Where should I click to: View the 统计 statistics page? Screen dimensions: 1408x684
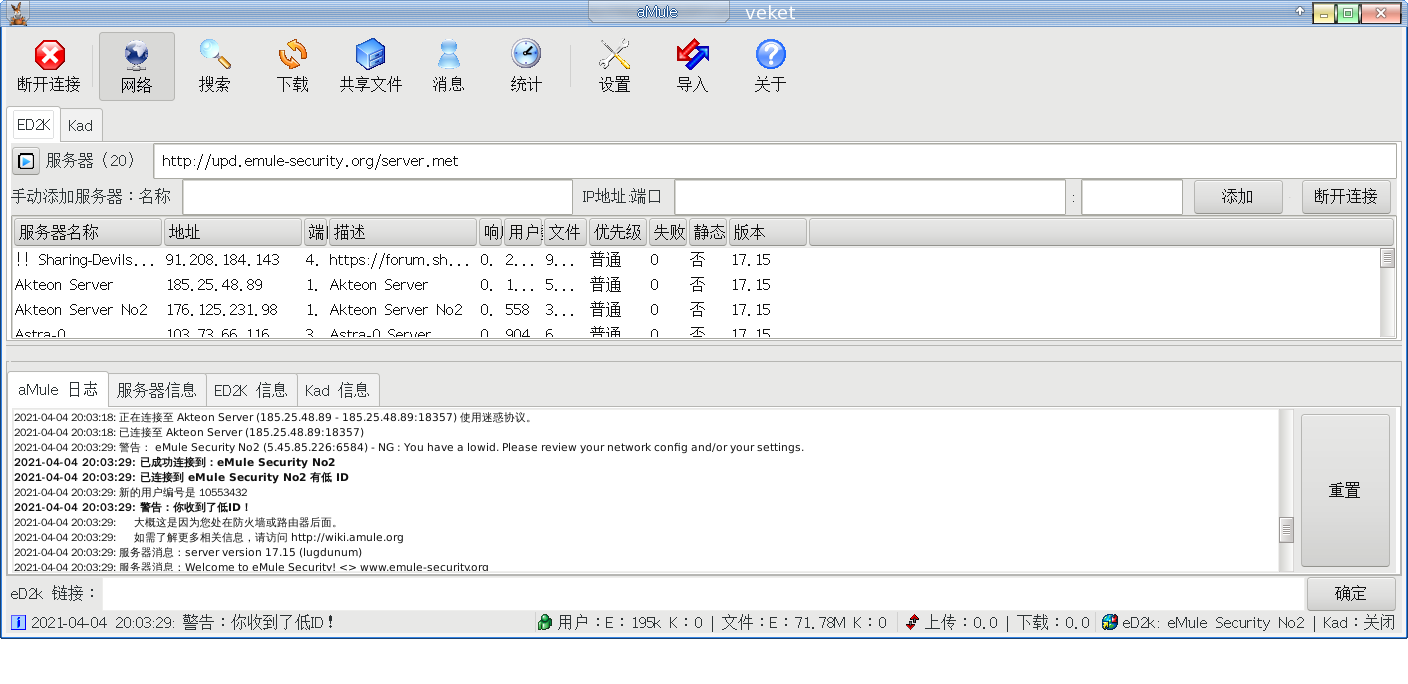tap(527, 67)
